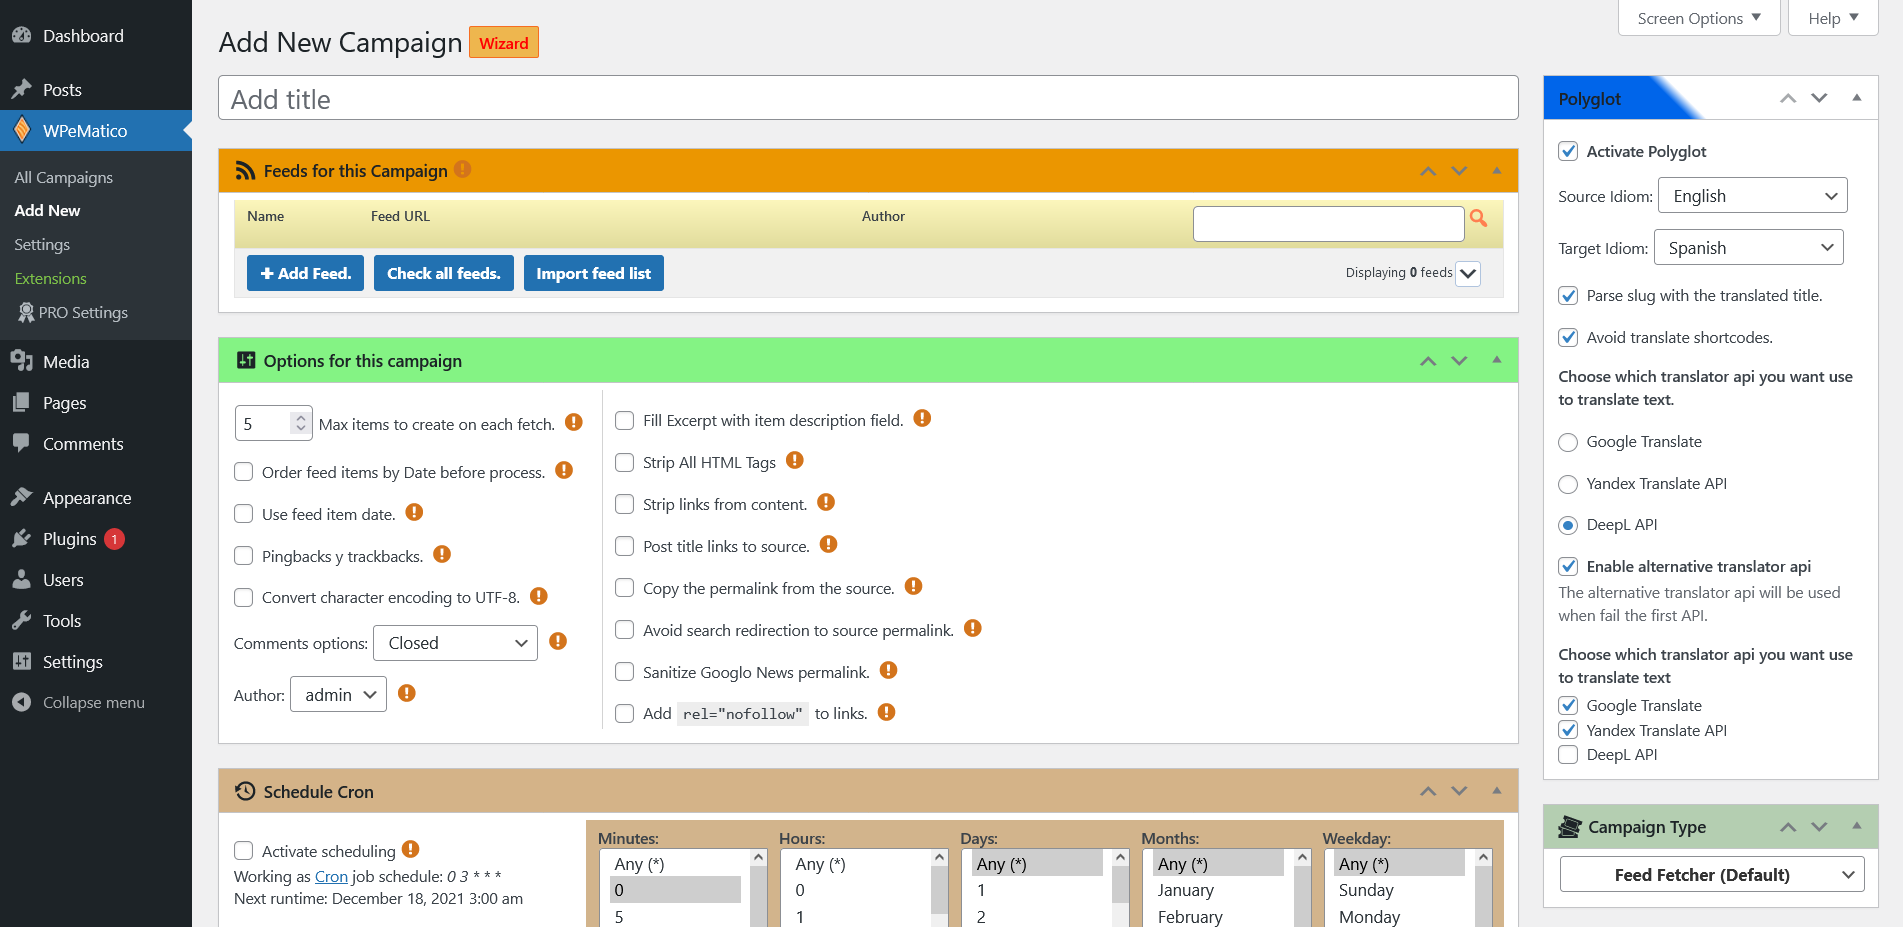Click Check all feeds button

click(444, 273)
